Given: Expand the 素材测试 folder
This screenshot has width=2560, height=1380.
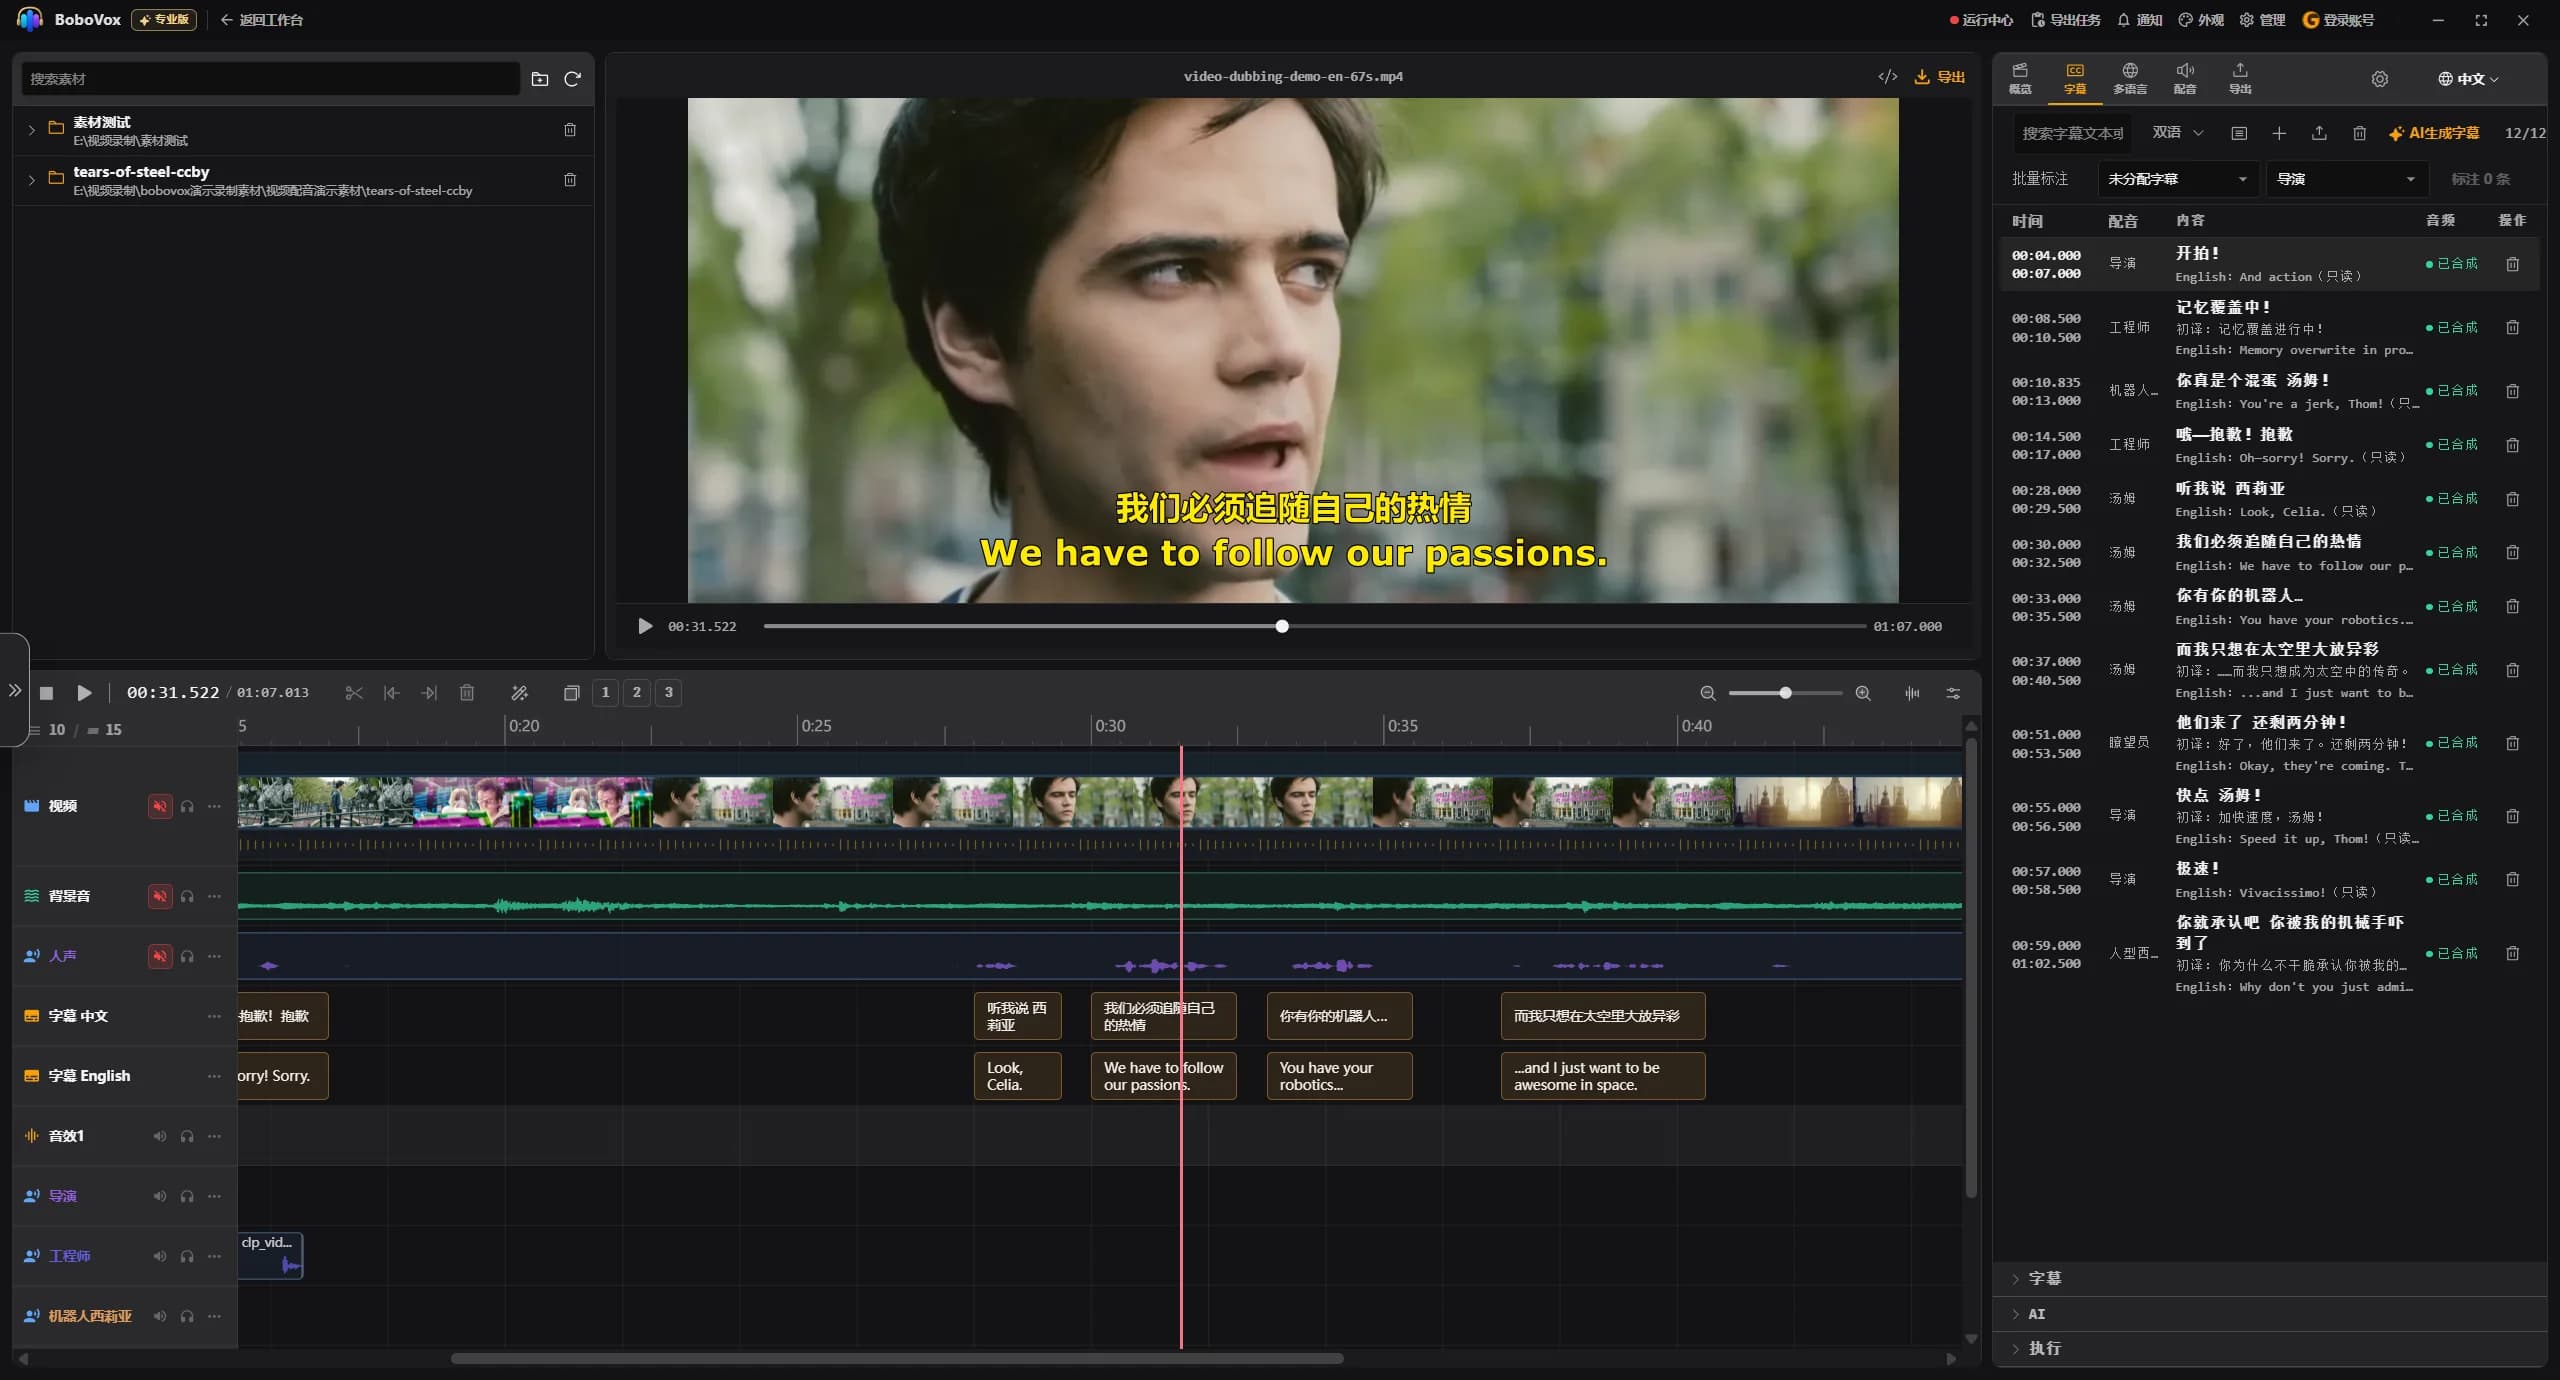Looking at the screenshot, I should coord(31,130).
